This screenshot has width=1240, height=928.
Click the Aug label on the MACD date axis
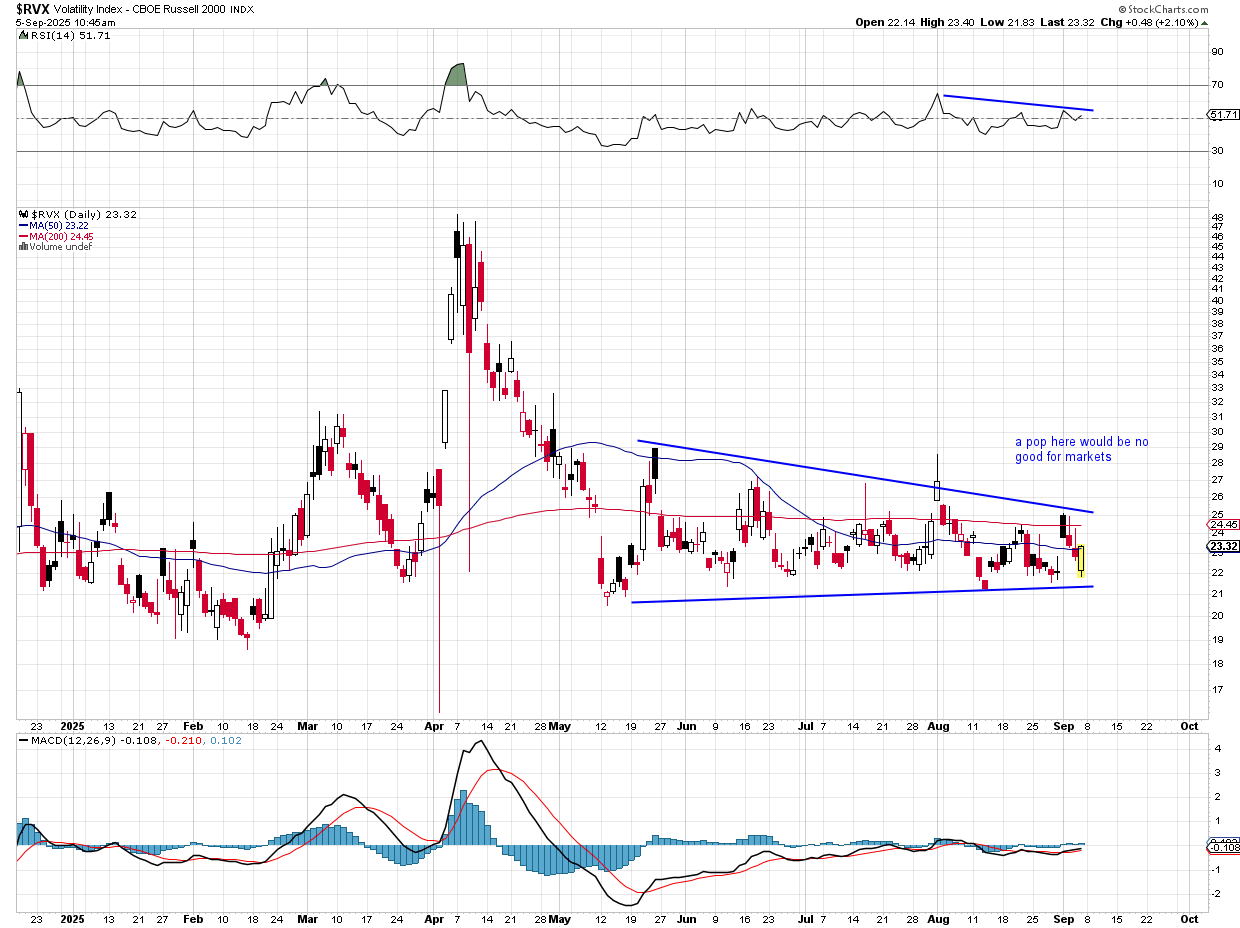(937, 918)
